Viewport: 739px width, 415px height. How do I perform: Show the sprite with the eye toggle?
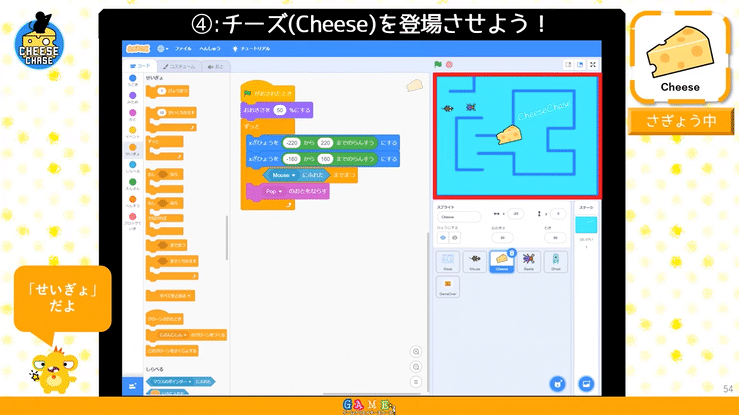(443, 238)
